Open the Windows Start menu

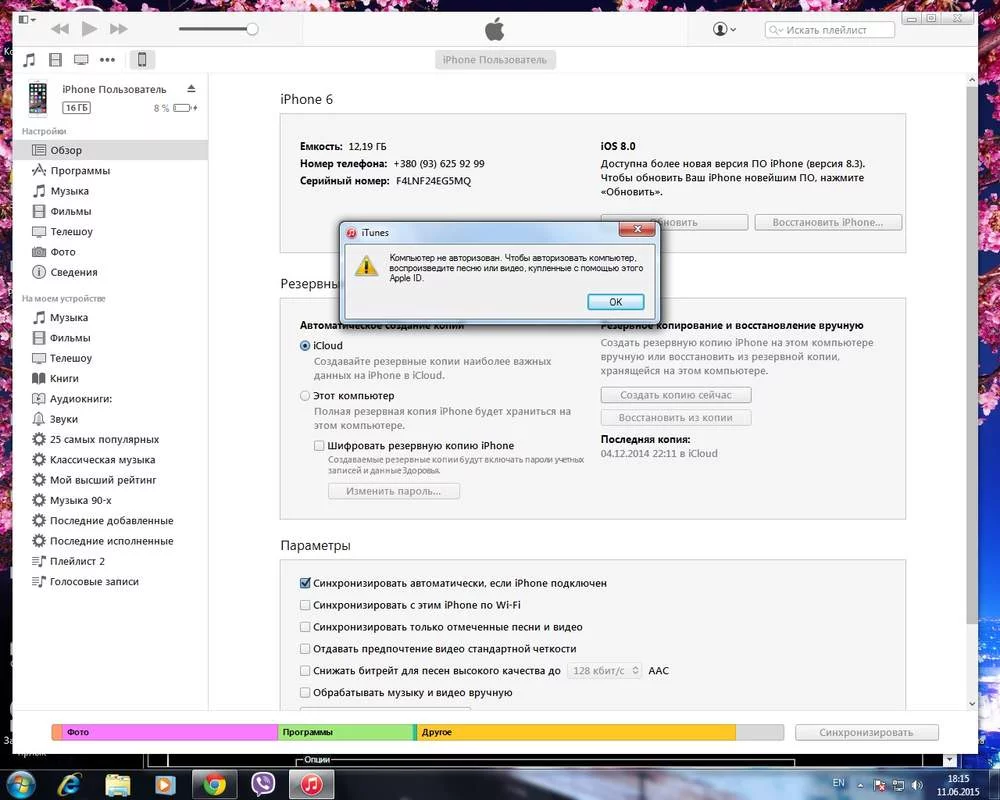coord(20,784)
